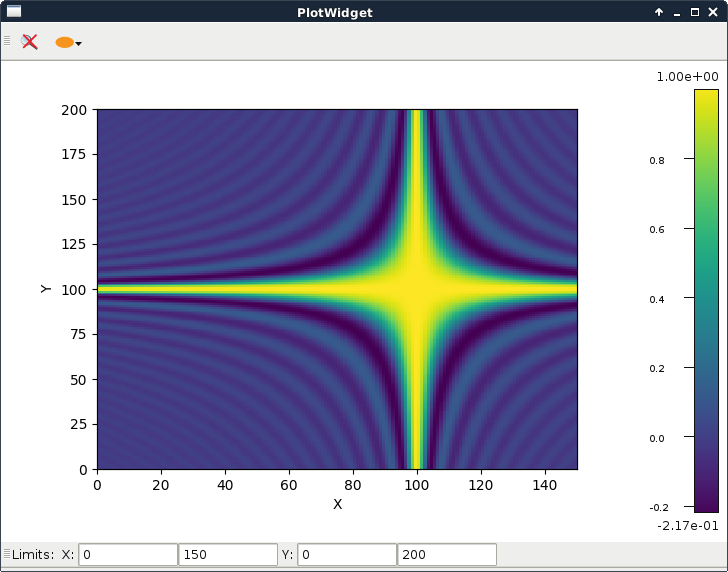728x572 pixels.
Task: Minimize the PlotWidget window
Action: point(677,12)
